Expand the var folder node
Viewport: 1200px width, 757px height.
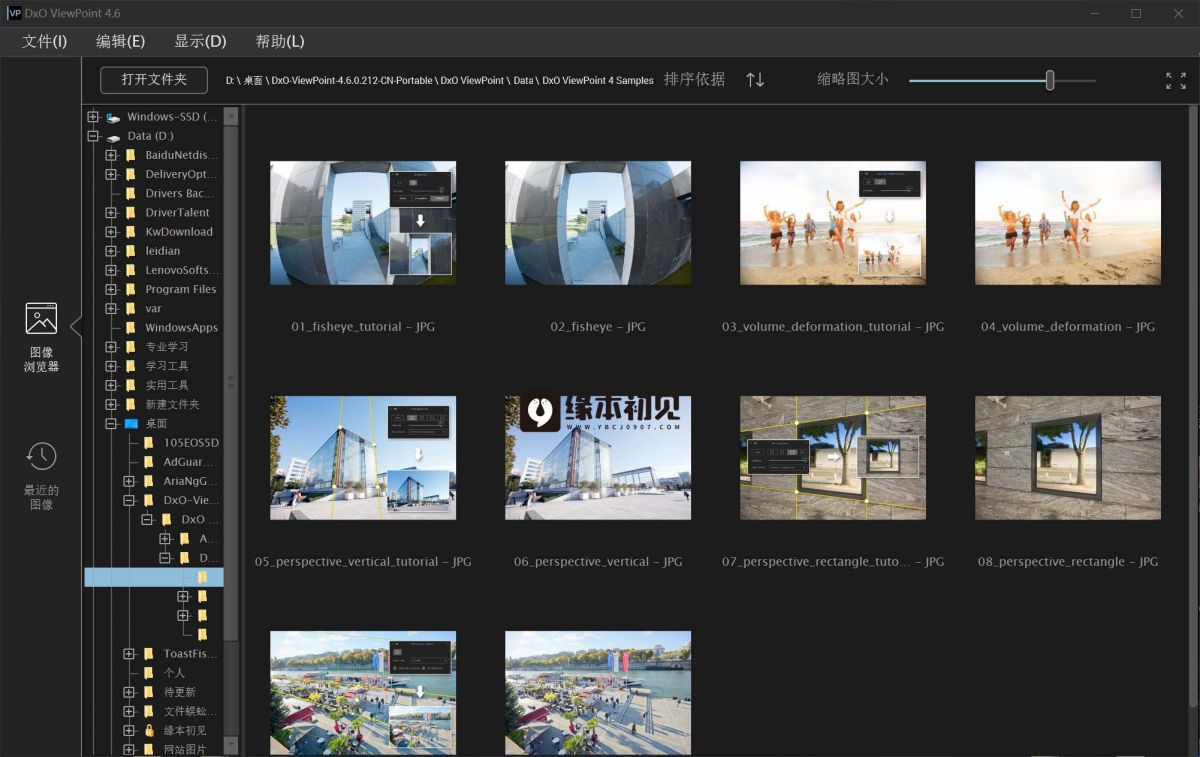coord(111,308)
